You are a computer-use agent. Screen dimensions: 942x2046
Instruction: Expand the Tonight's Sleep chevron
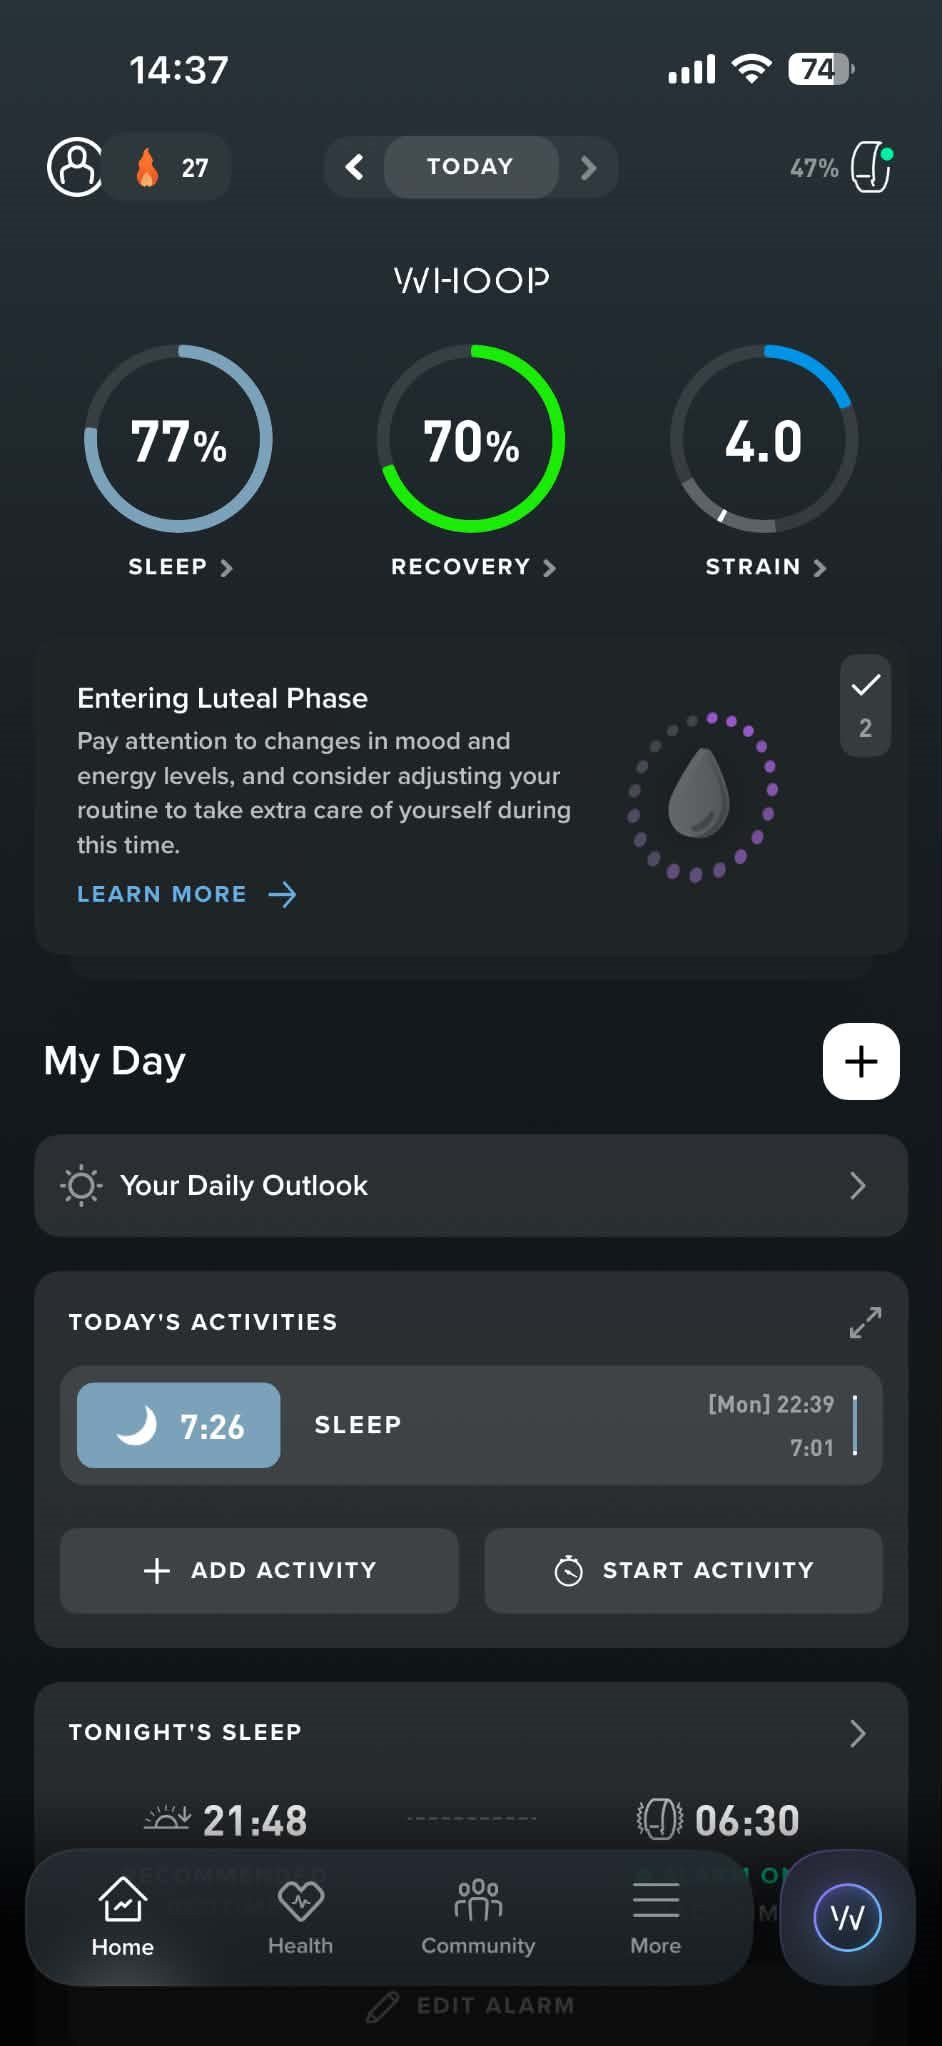point(857,1733)
